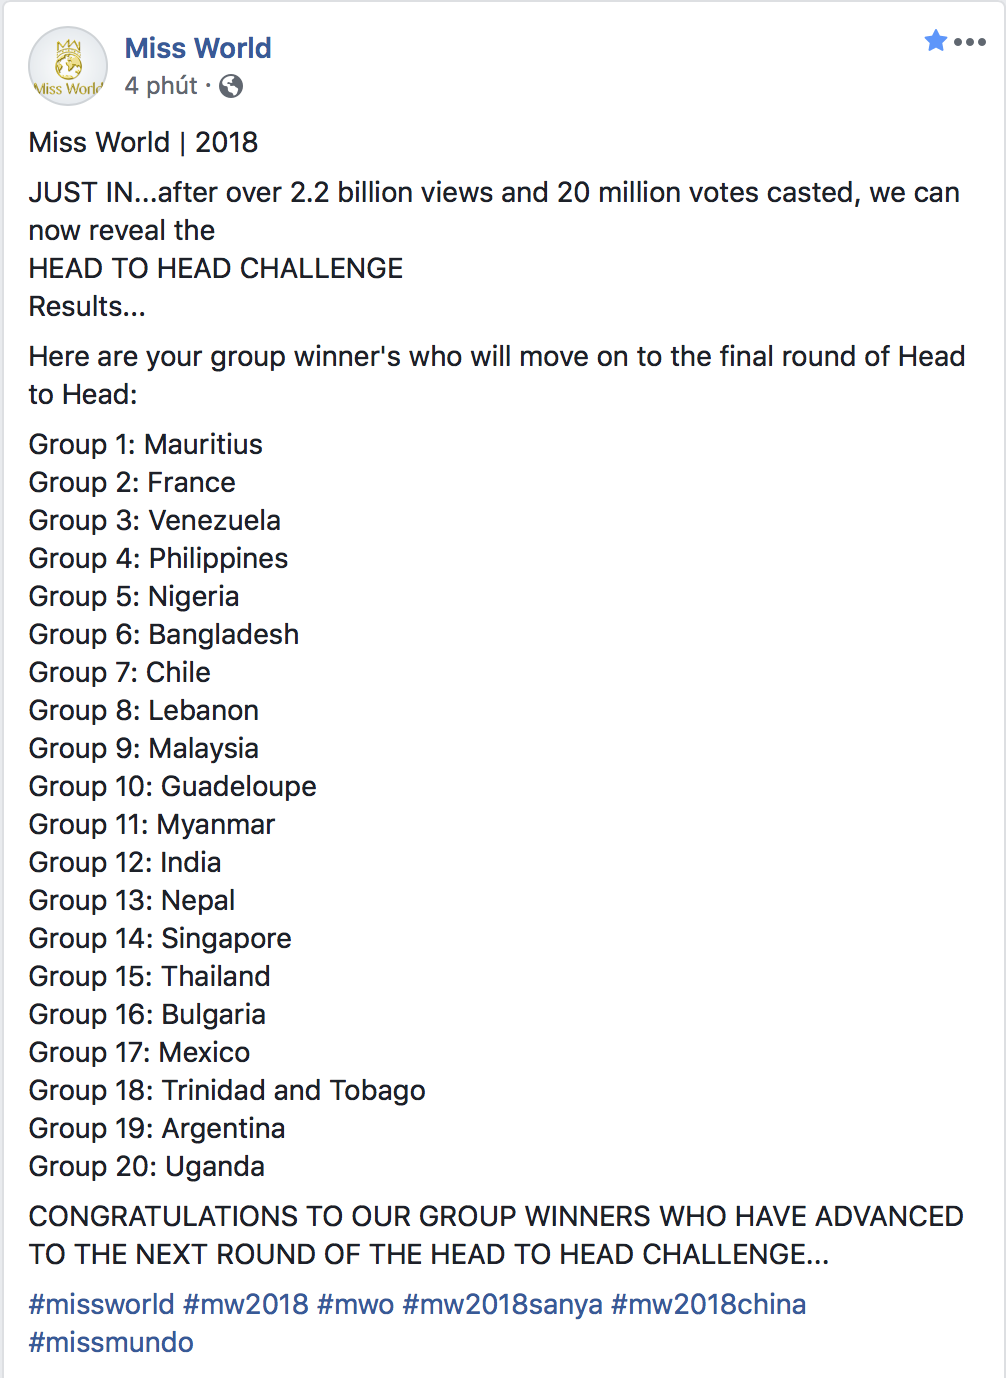Click the globe public audience icon
This screenshot has height=1378, width=1006.
pyautogui.click(x=231, y=86)
